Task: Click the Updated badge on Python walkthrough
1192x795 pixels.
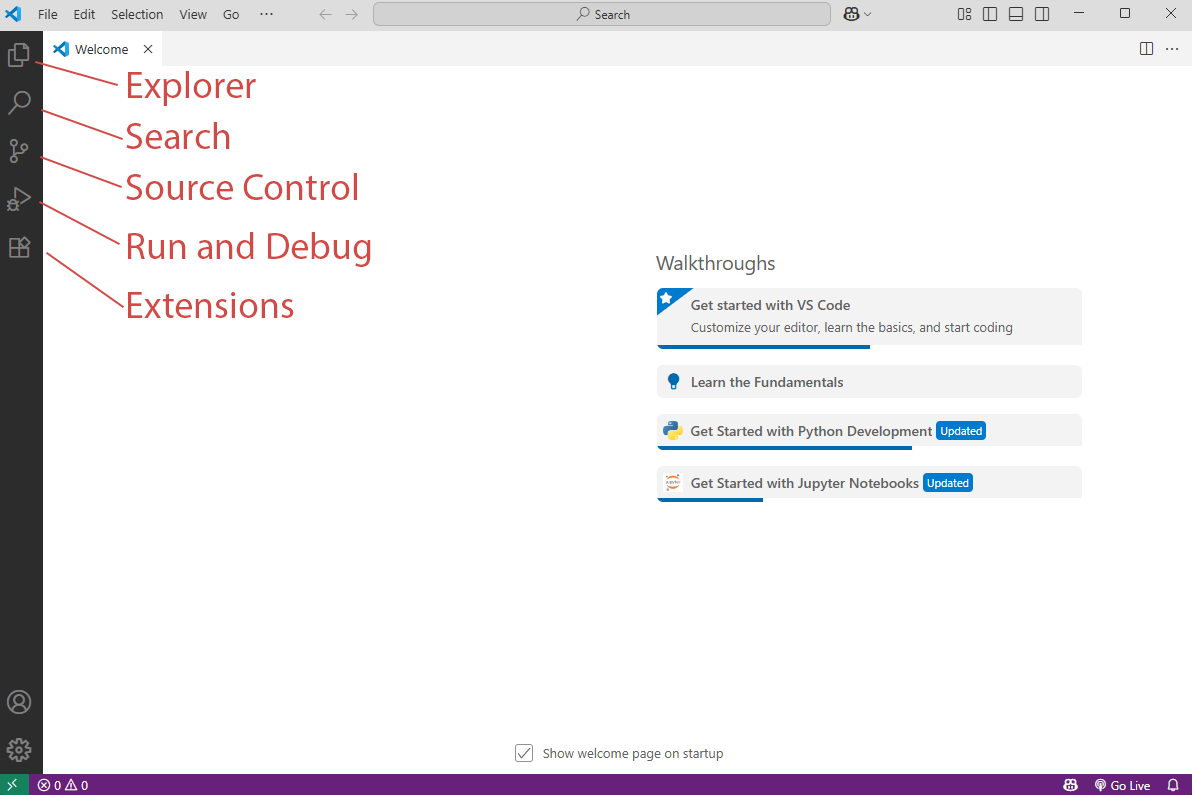Action: point(961,431)
